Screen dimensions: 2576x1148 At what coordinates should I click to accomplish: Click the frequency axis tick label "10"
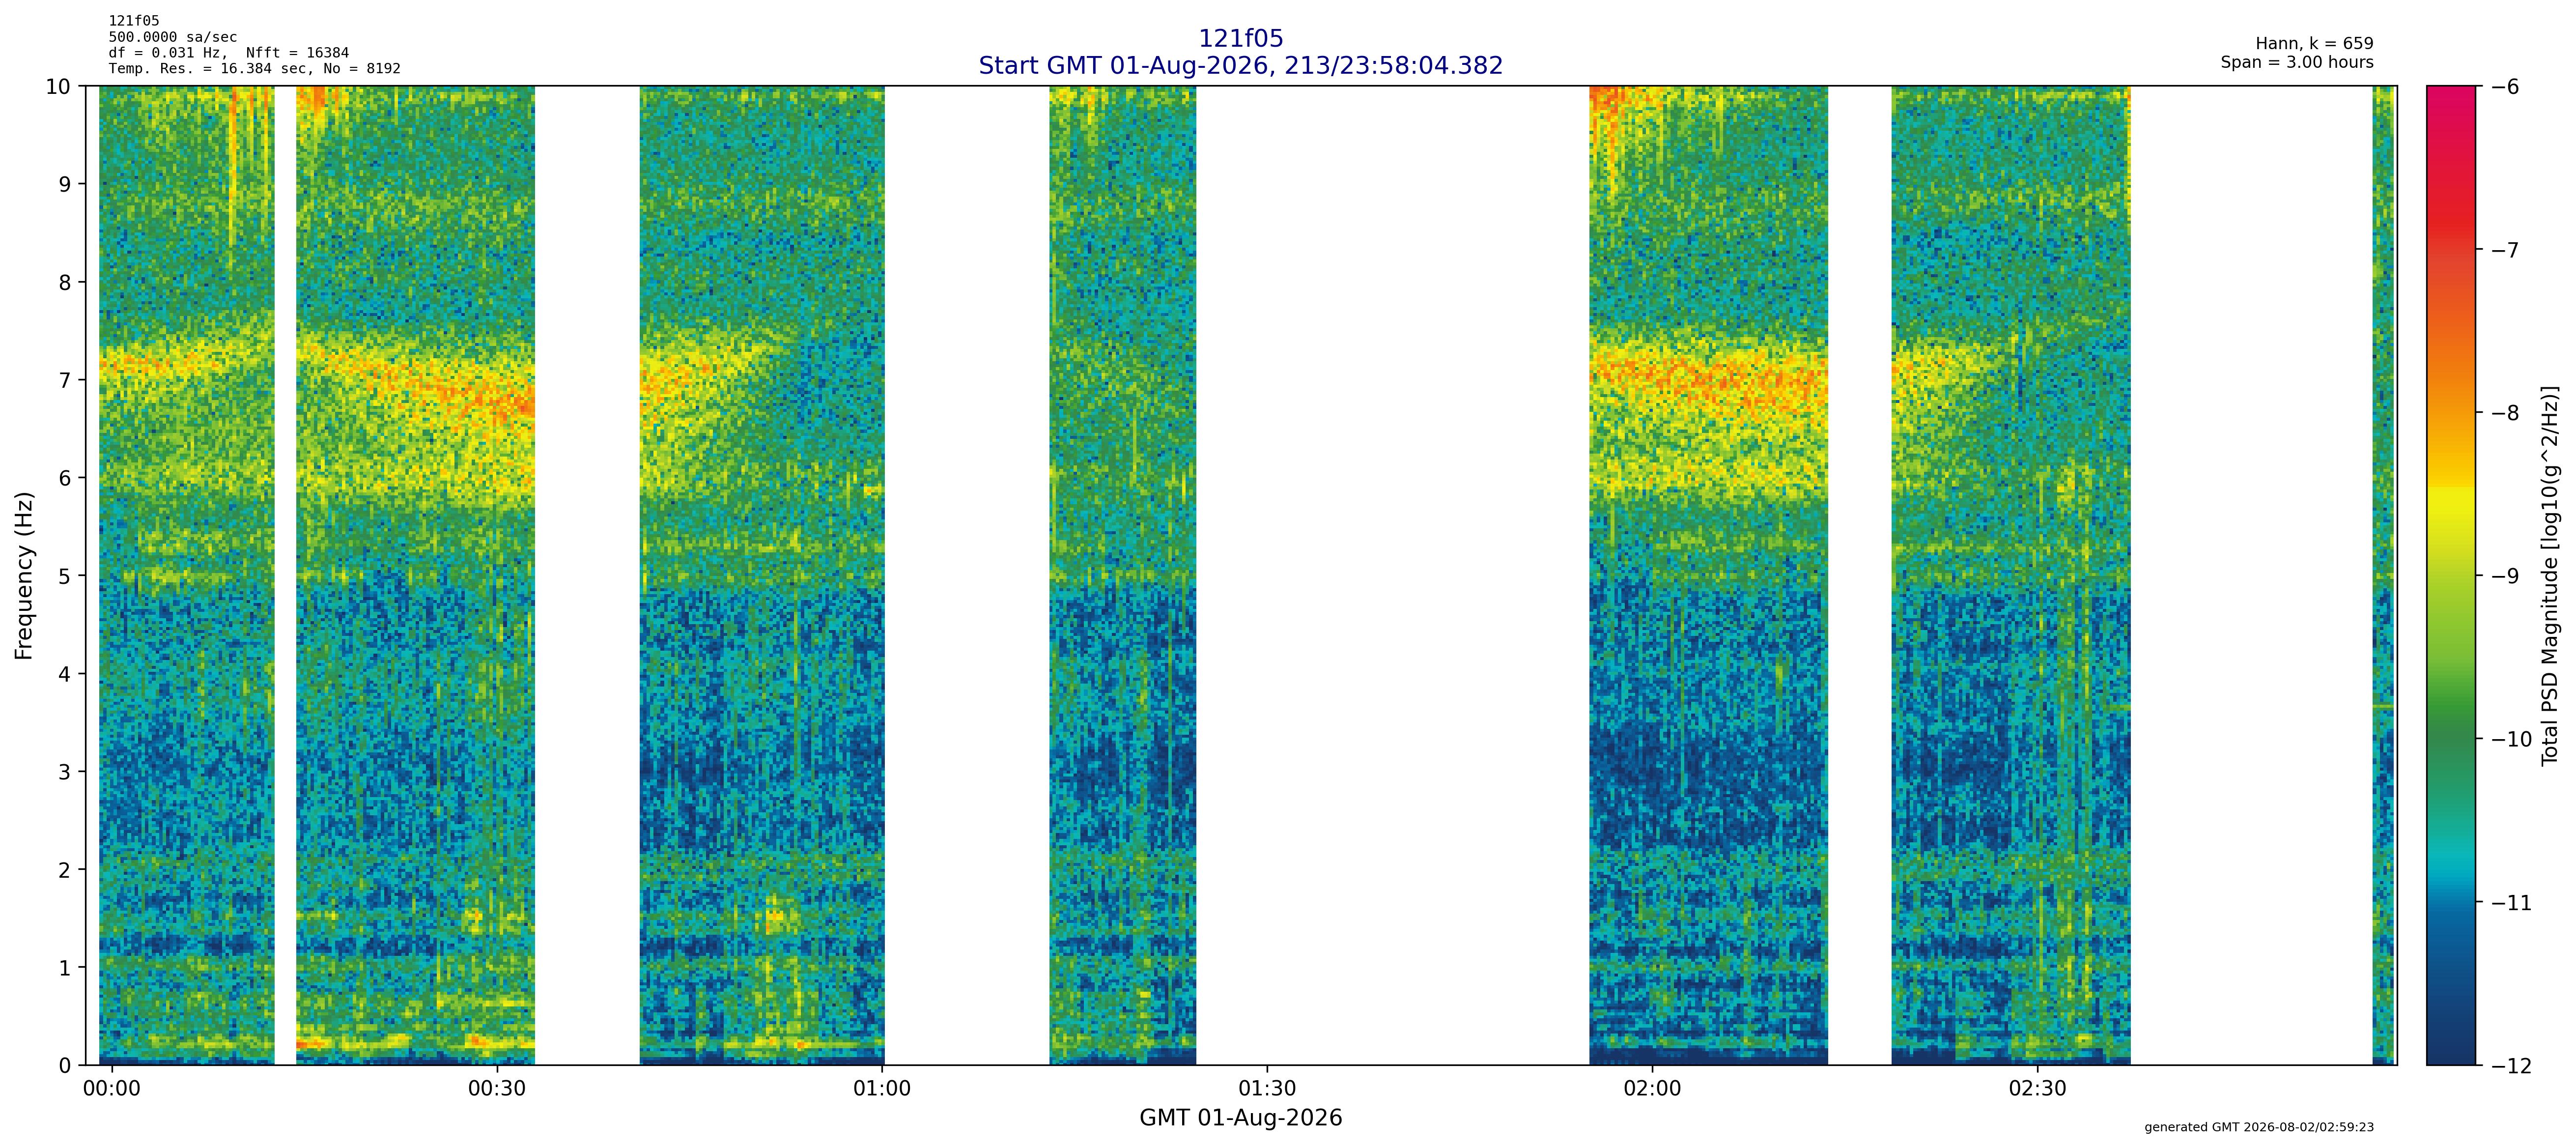point(58,87)
